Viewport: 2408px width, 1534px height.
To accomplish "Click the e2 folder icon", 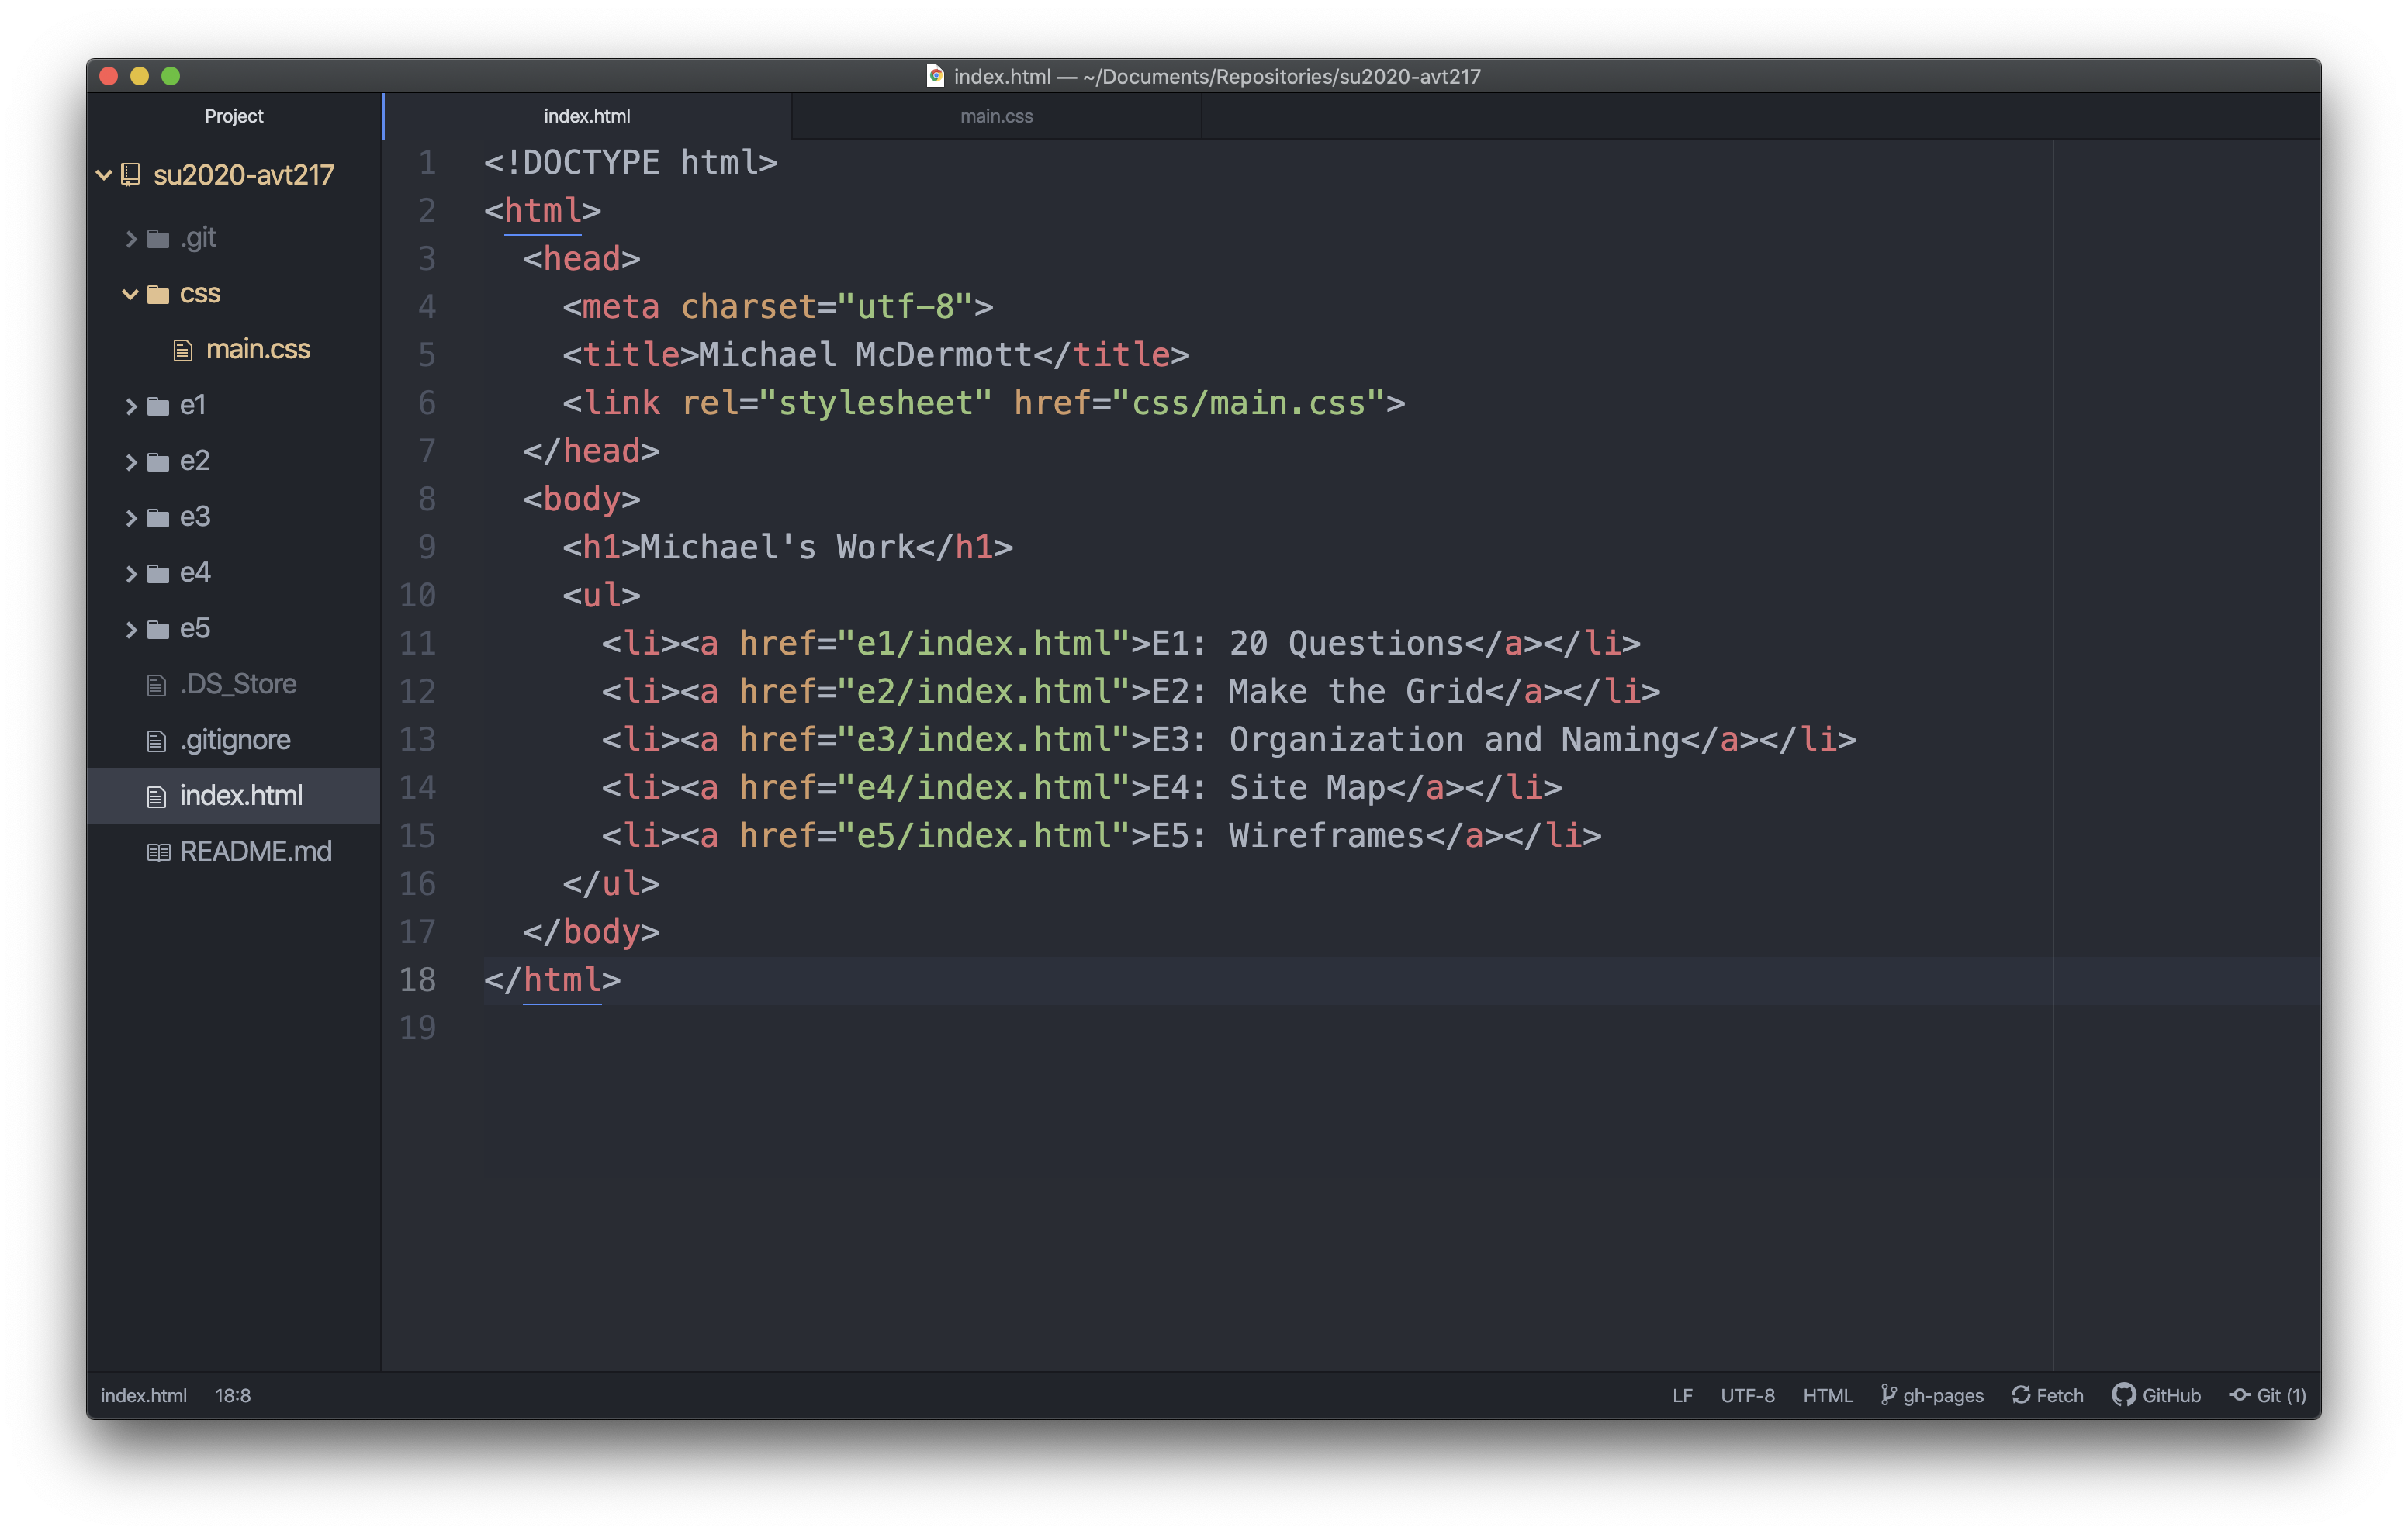I will (158, 462).
